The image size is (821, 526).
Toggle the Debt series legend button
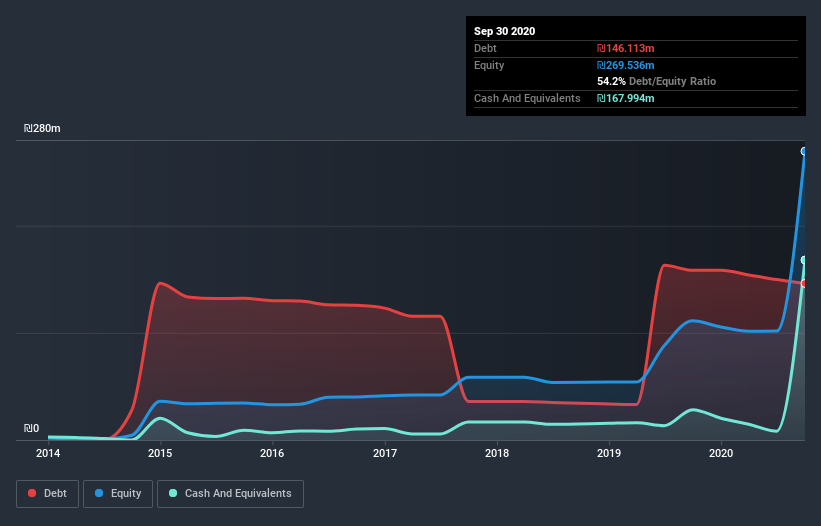tap(47, 494)
